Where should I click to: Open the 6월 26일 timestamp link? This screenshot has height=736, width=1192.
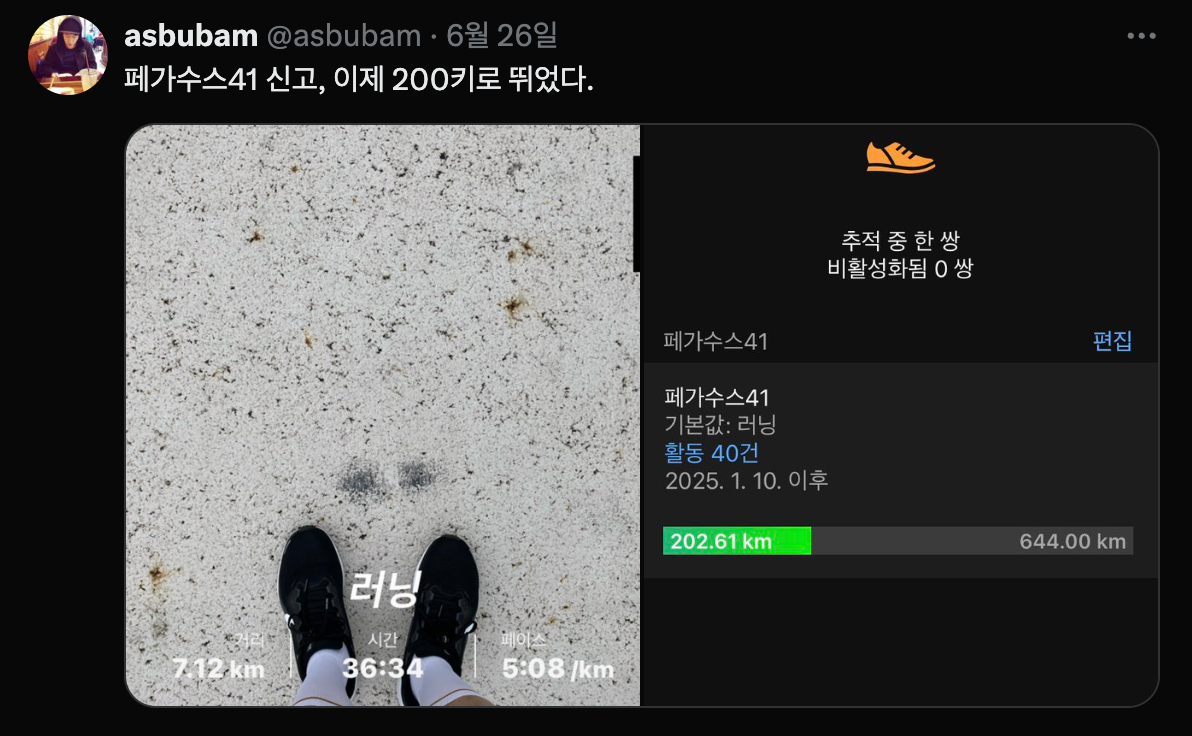pos(502,36)
